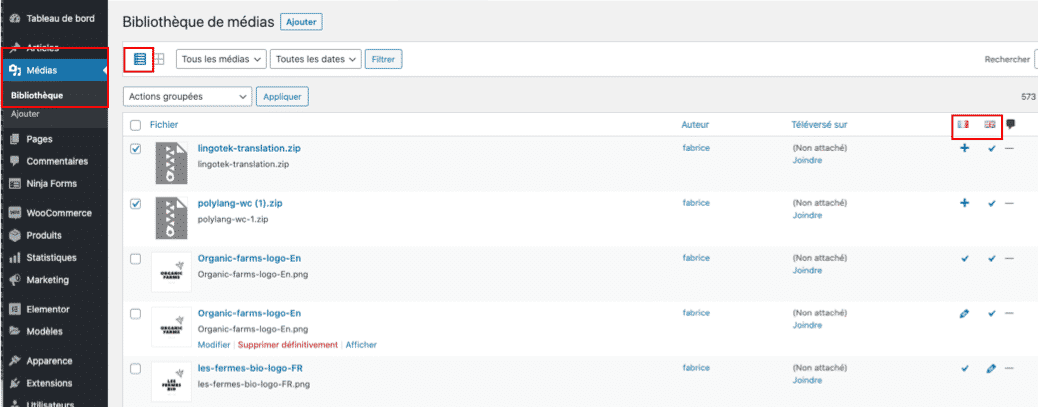Click the Ajouter button beside page title
Viewport: 1038px width, 407px height.
[301, 21]
